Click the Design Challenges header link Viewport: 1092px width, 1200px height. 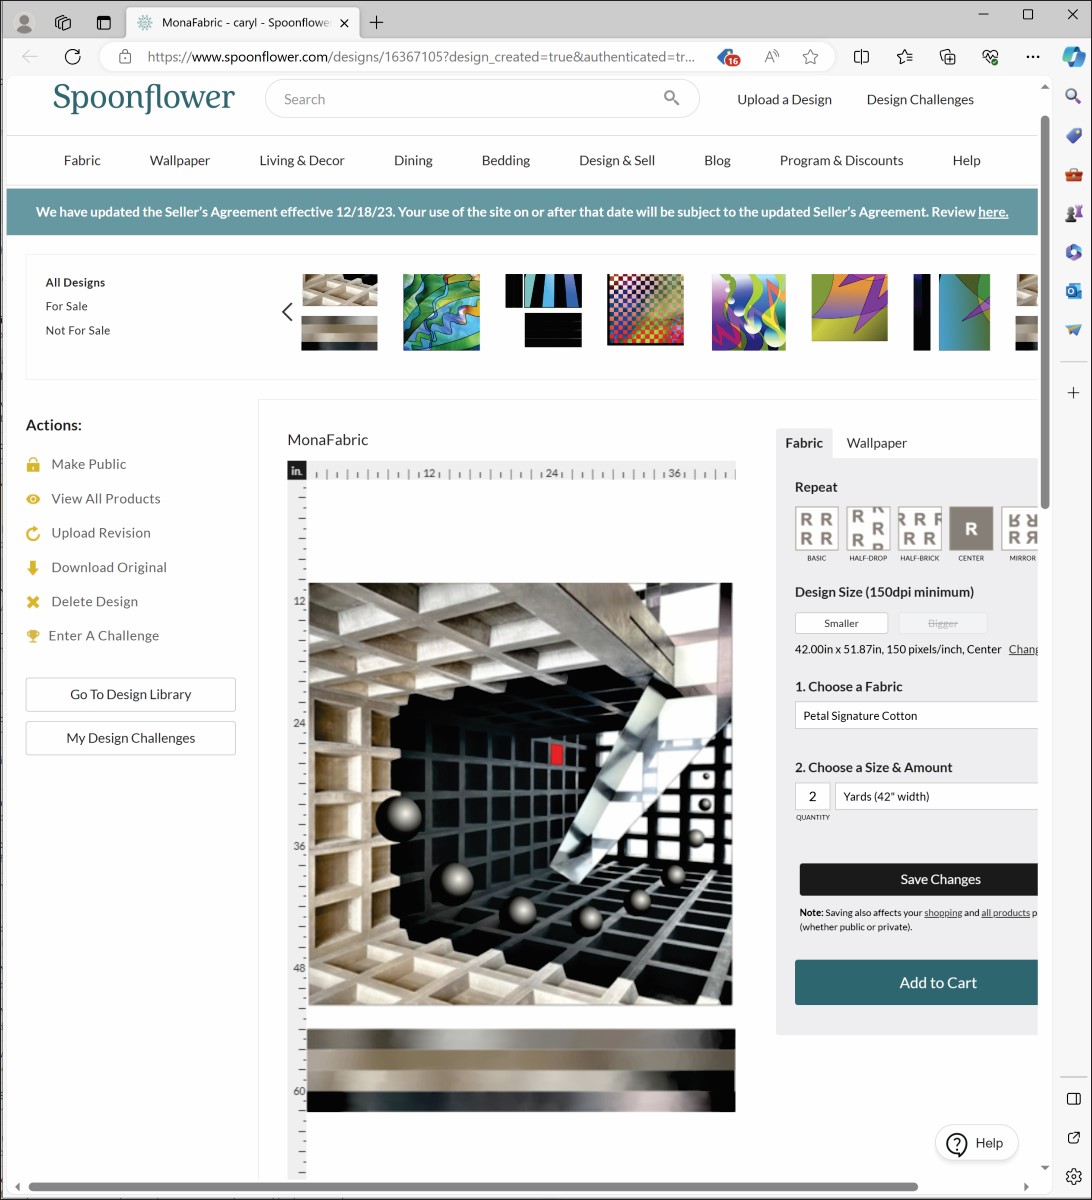point(920,99)
